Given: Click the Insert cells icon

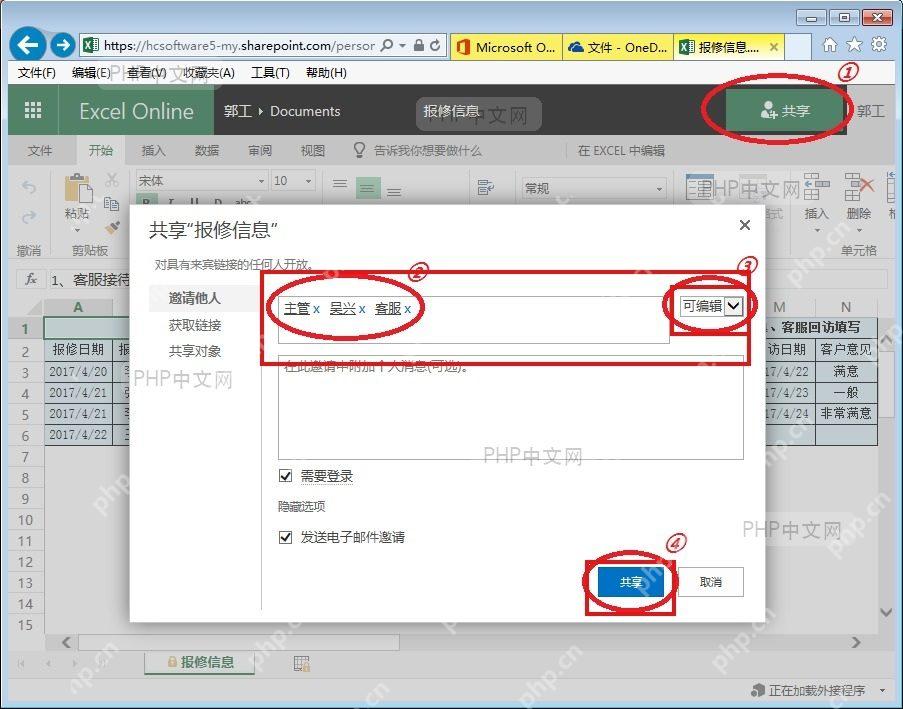Looking at the screenshot, I should [817, 187].
